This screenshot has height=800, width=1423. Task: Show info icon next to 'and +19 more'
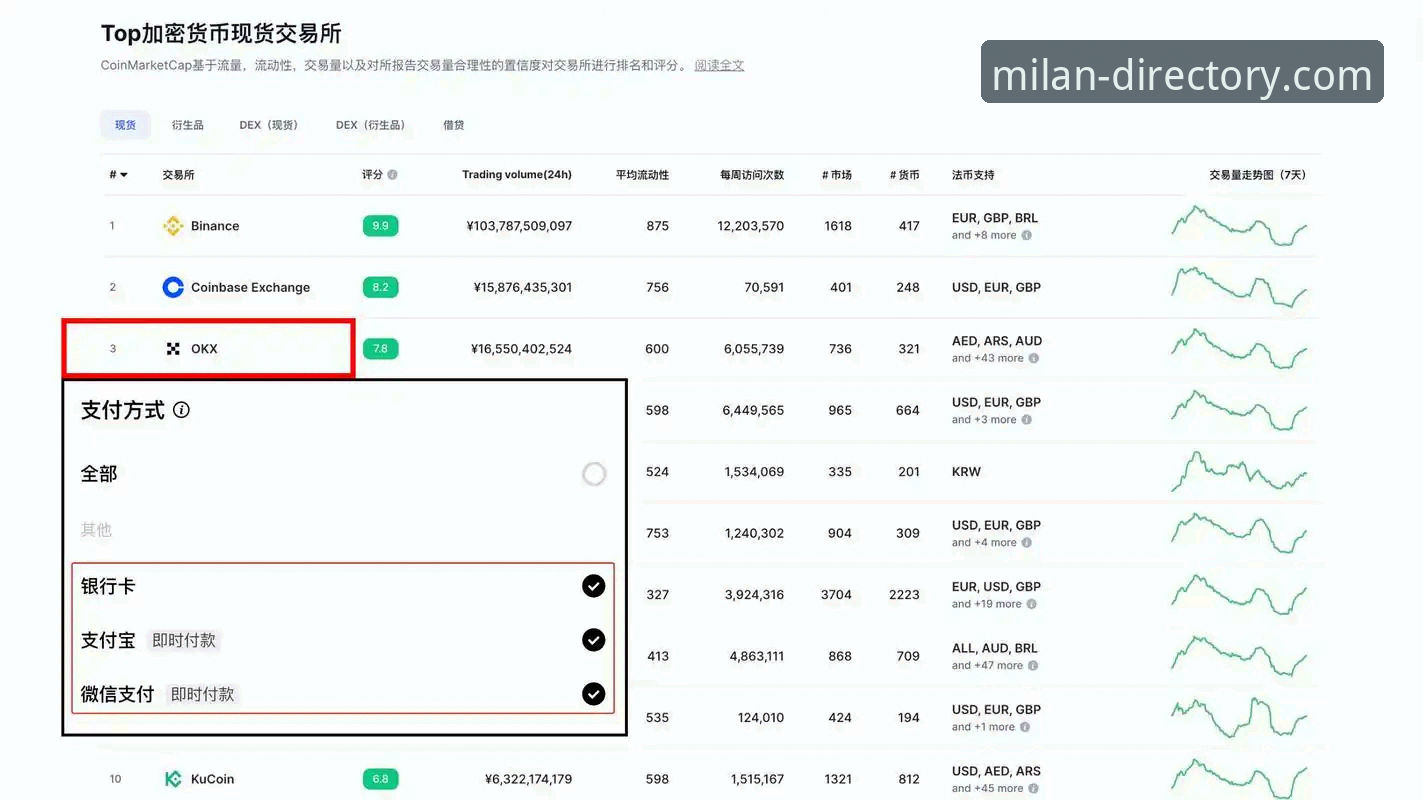(1032, 604)
